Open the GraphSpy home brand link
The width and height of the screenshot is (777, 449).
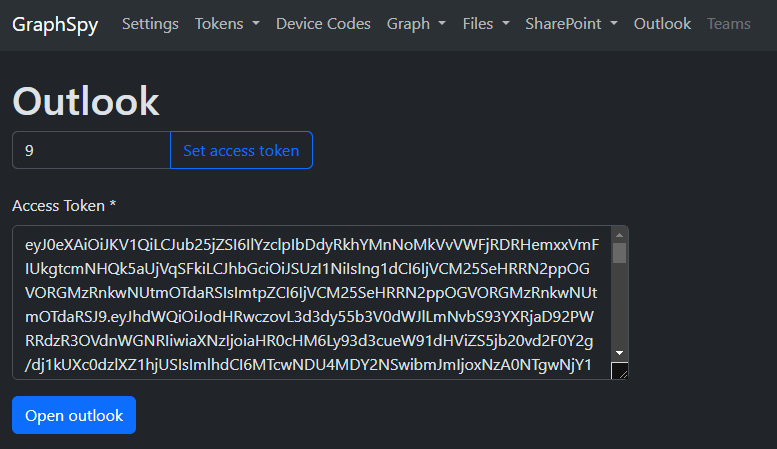point(55,24)
